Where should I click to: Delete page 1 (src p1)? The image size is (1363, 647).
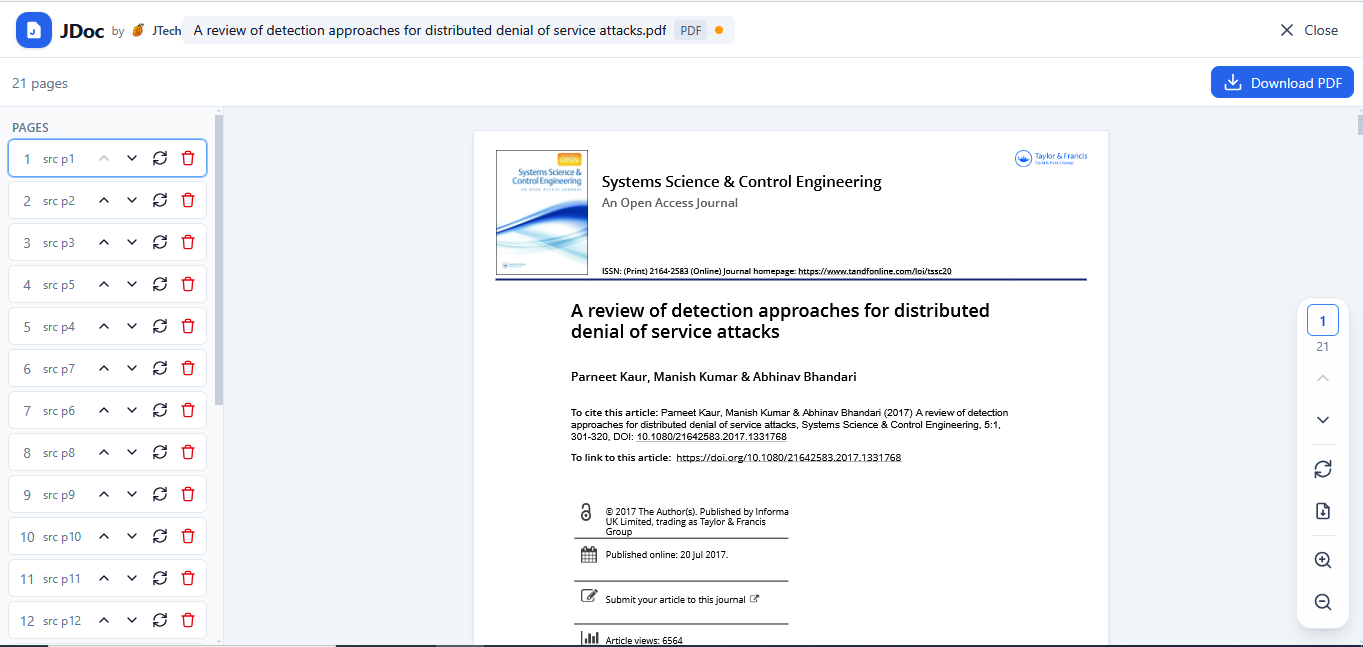click(x=188, y=158)
